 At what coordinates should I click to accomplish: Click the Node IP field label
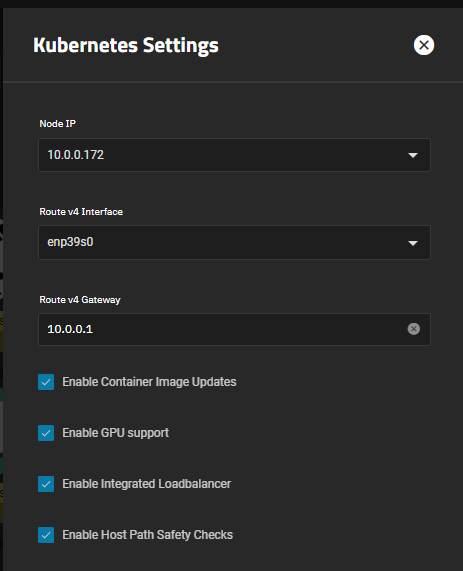58,124
